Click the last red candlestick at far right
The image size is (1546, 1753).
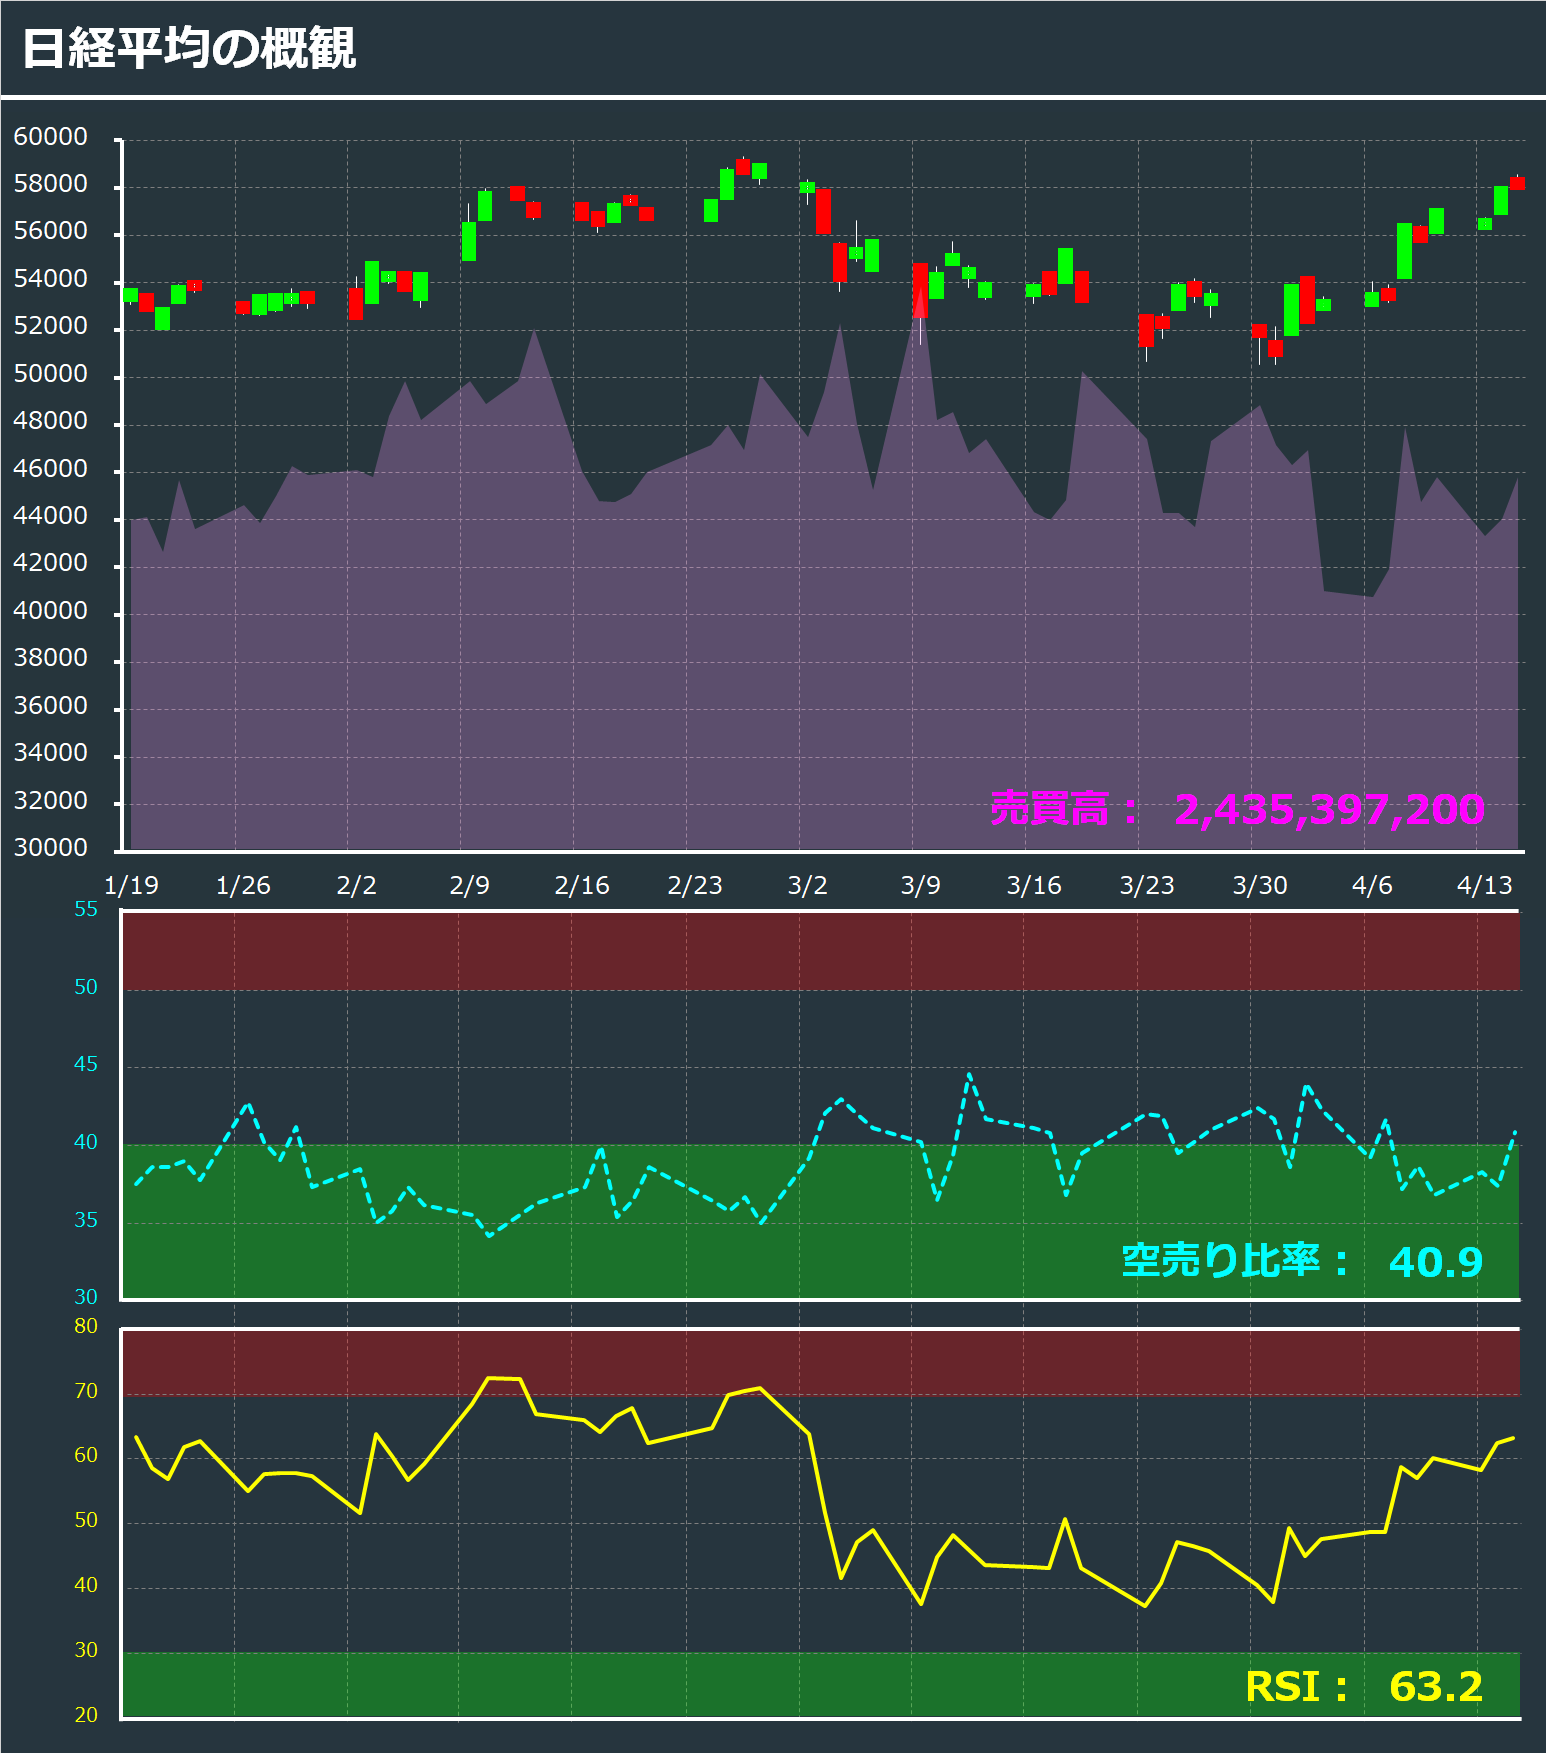1517,183
